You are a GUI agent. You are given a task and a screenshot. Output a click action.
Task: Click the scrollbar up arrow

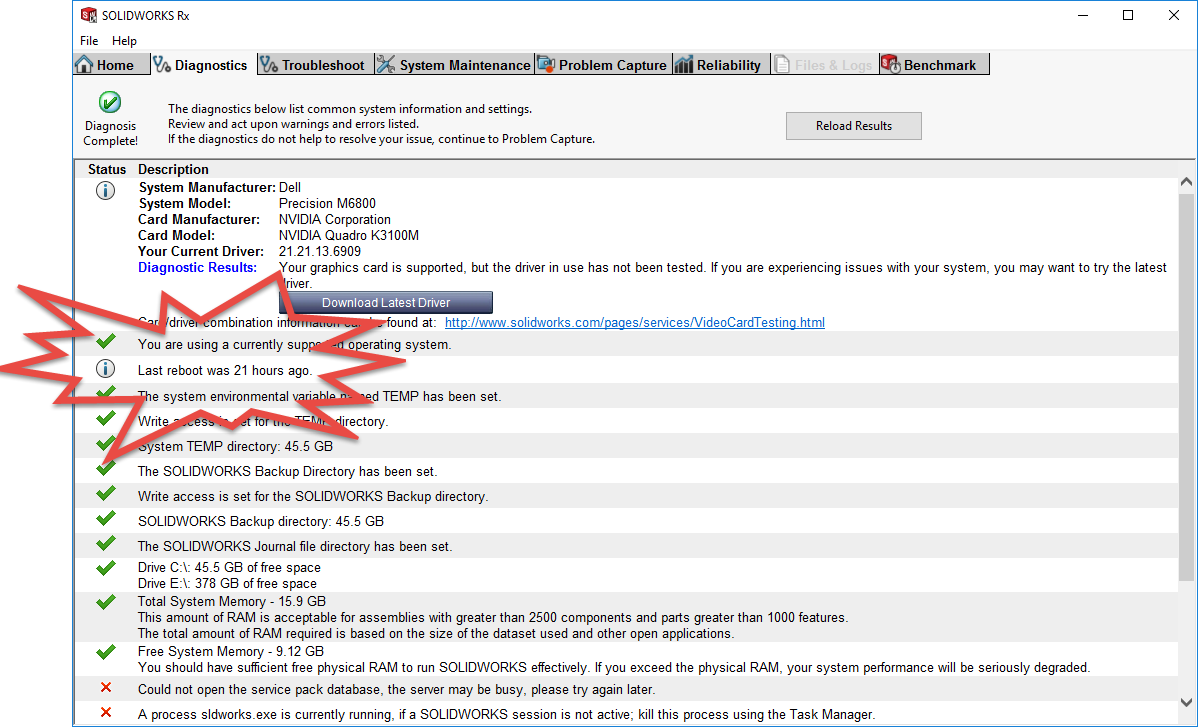[x=1186, y=183]
